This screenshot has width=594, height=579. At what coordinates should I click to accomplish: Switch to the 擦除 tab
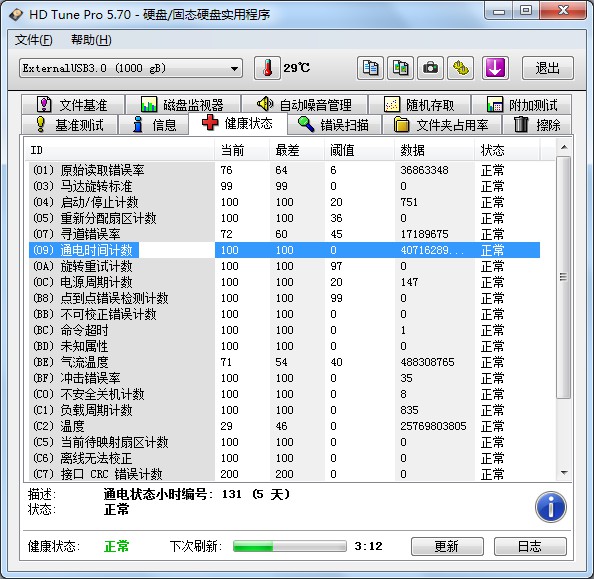[x=537, y=125]
